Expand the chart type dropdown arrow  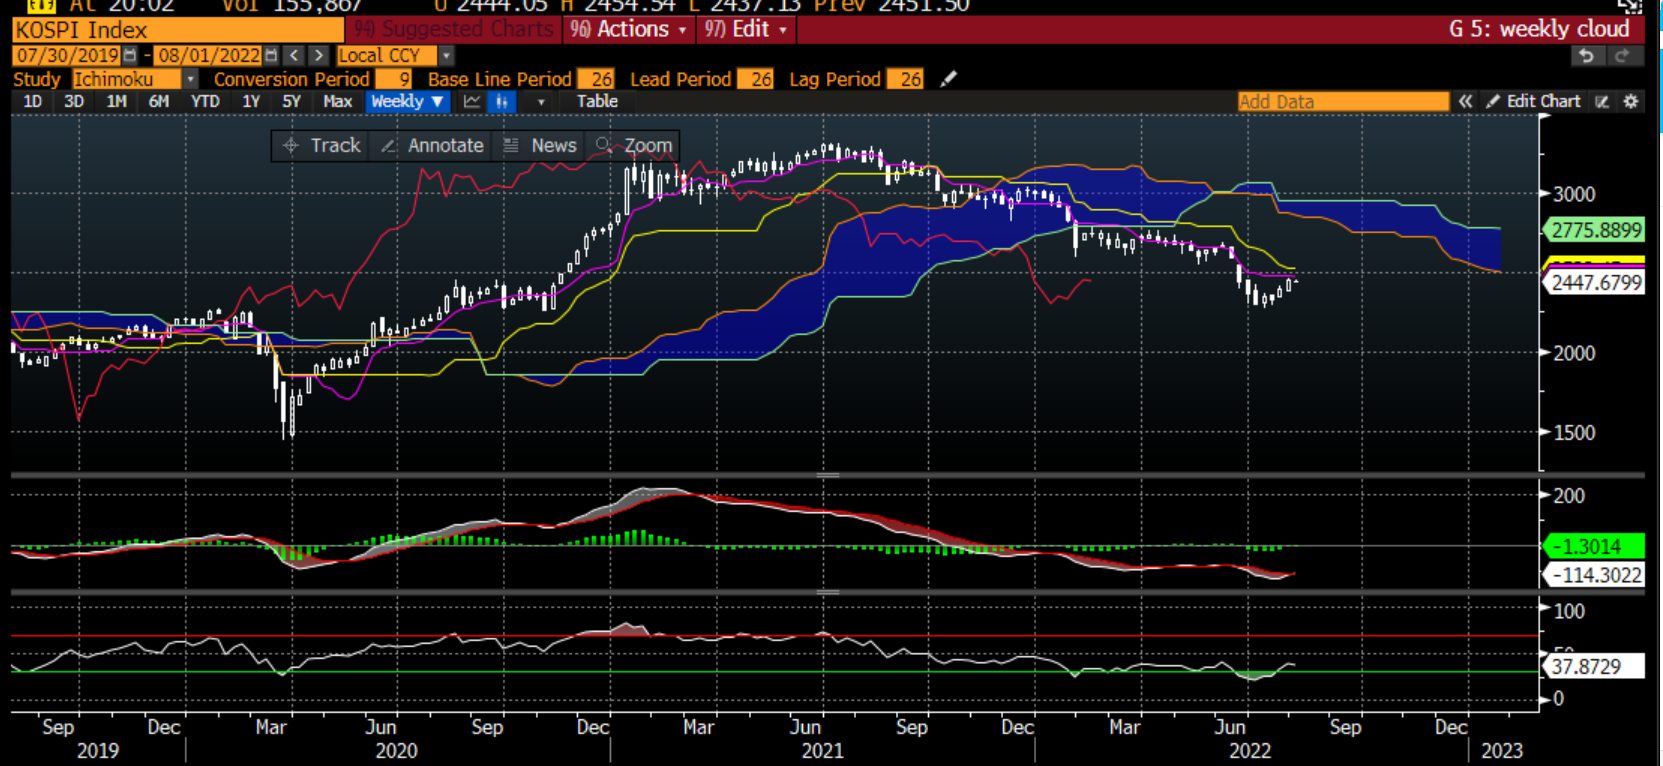pyautogui.click(x=541, y=102)
